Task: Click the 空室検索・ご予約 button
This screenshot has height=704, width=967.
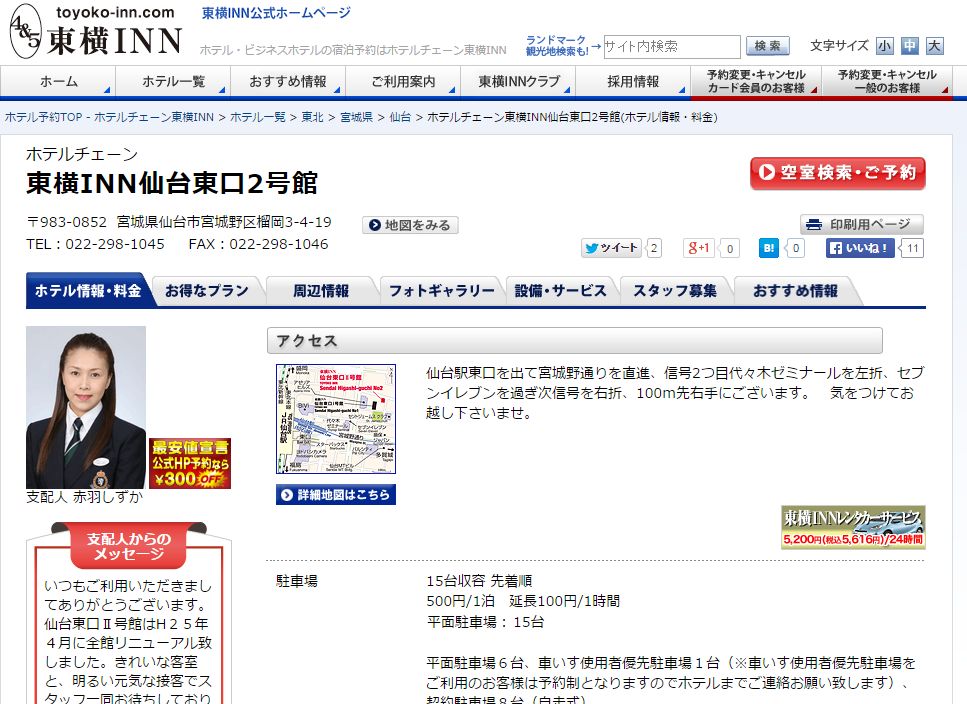Action: pos(837,173)
